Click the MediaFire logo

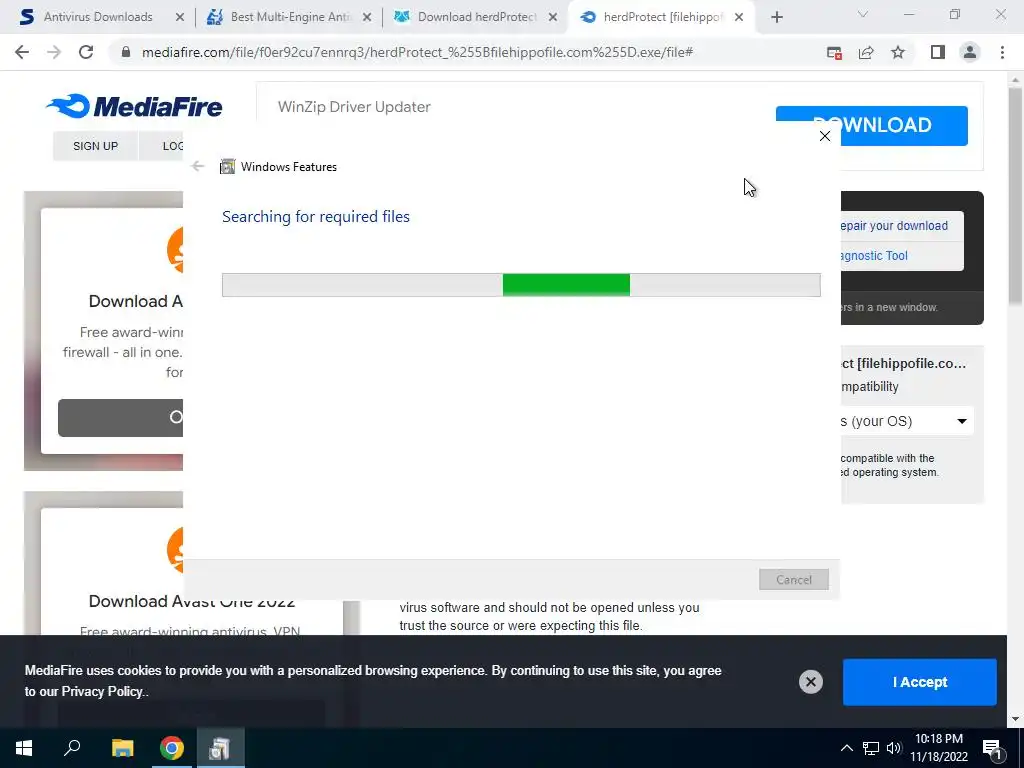pyautogui.click(x=135, y=106)
